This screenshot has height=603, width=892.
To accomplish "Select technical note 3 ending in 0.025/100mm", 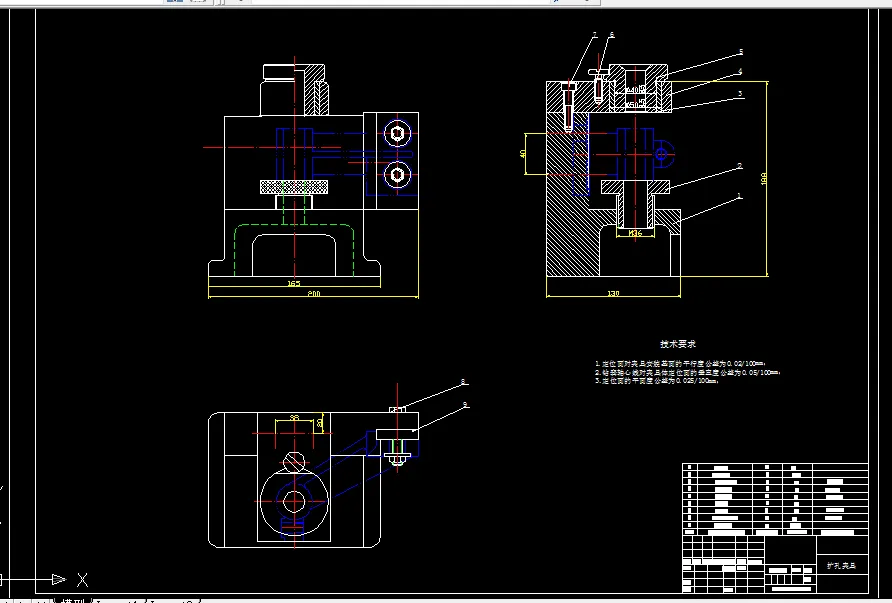I will pyautogui.click(x=657, y=381).
